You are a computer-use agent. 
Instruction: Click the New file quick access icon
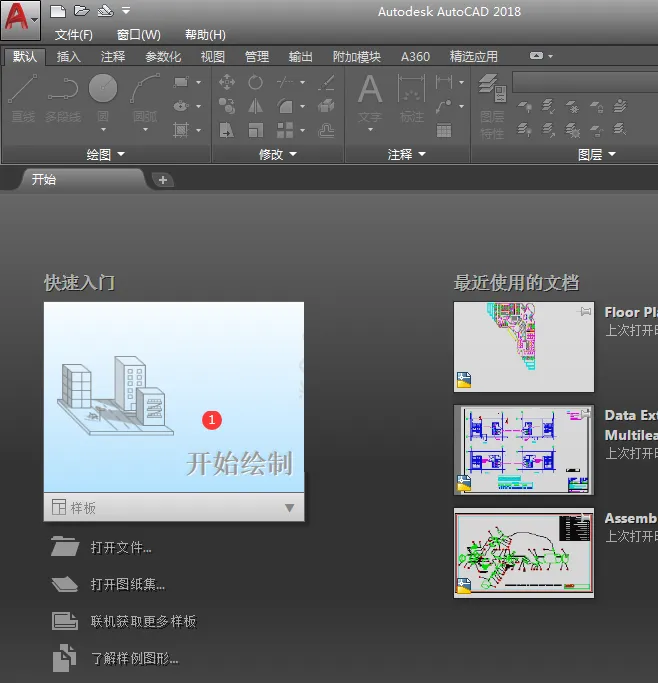(x=57, y=11)
